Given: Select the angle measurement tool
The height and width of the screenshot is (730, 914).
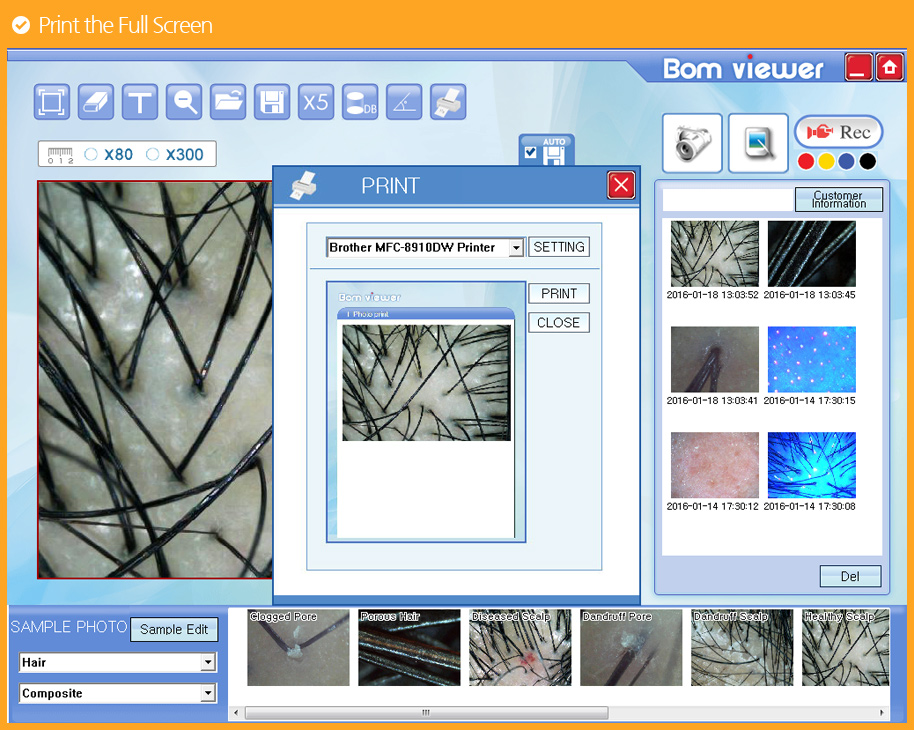Looking at the screenshot, I should [x=404, y=101].
